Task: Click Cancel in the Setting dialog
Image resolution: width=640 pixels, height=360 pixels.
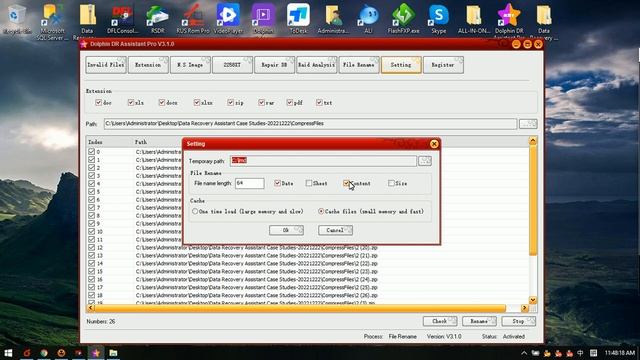Action: pos(335,230)
